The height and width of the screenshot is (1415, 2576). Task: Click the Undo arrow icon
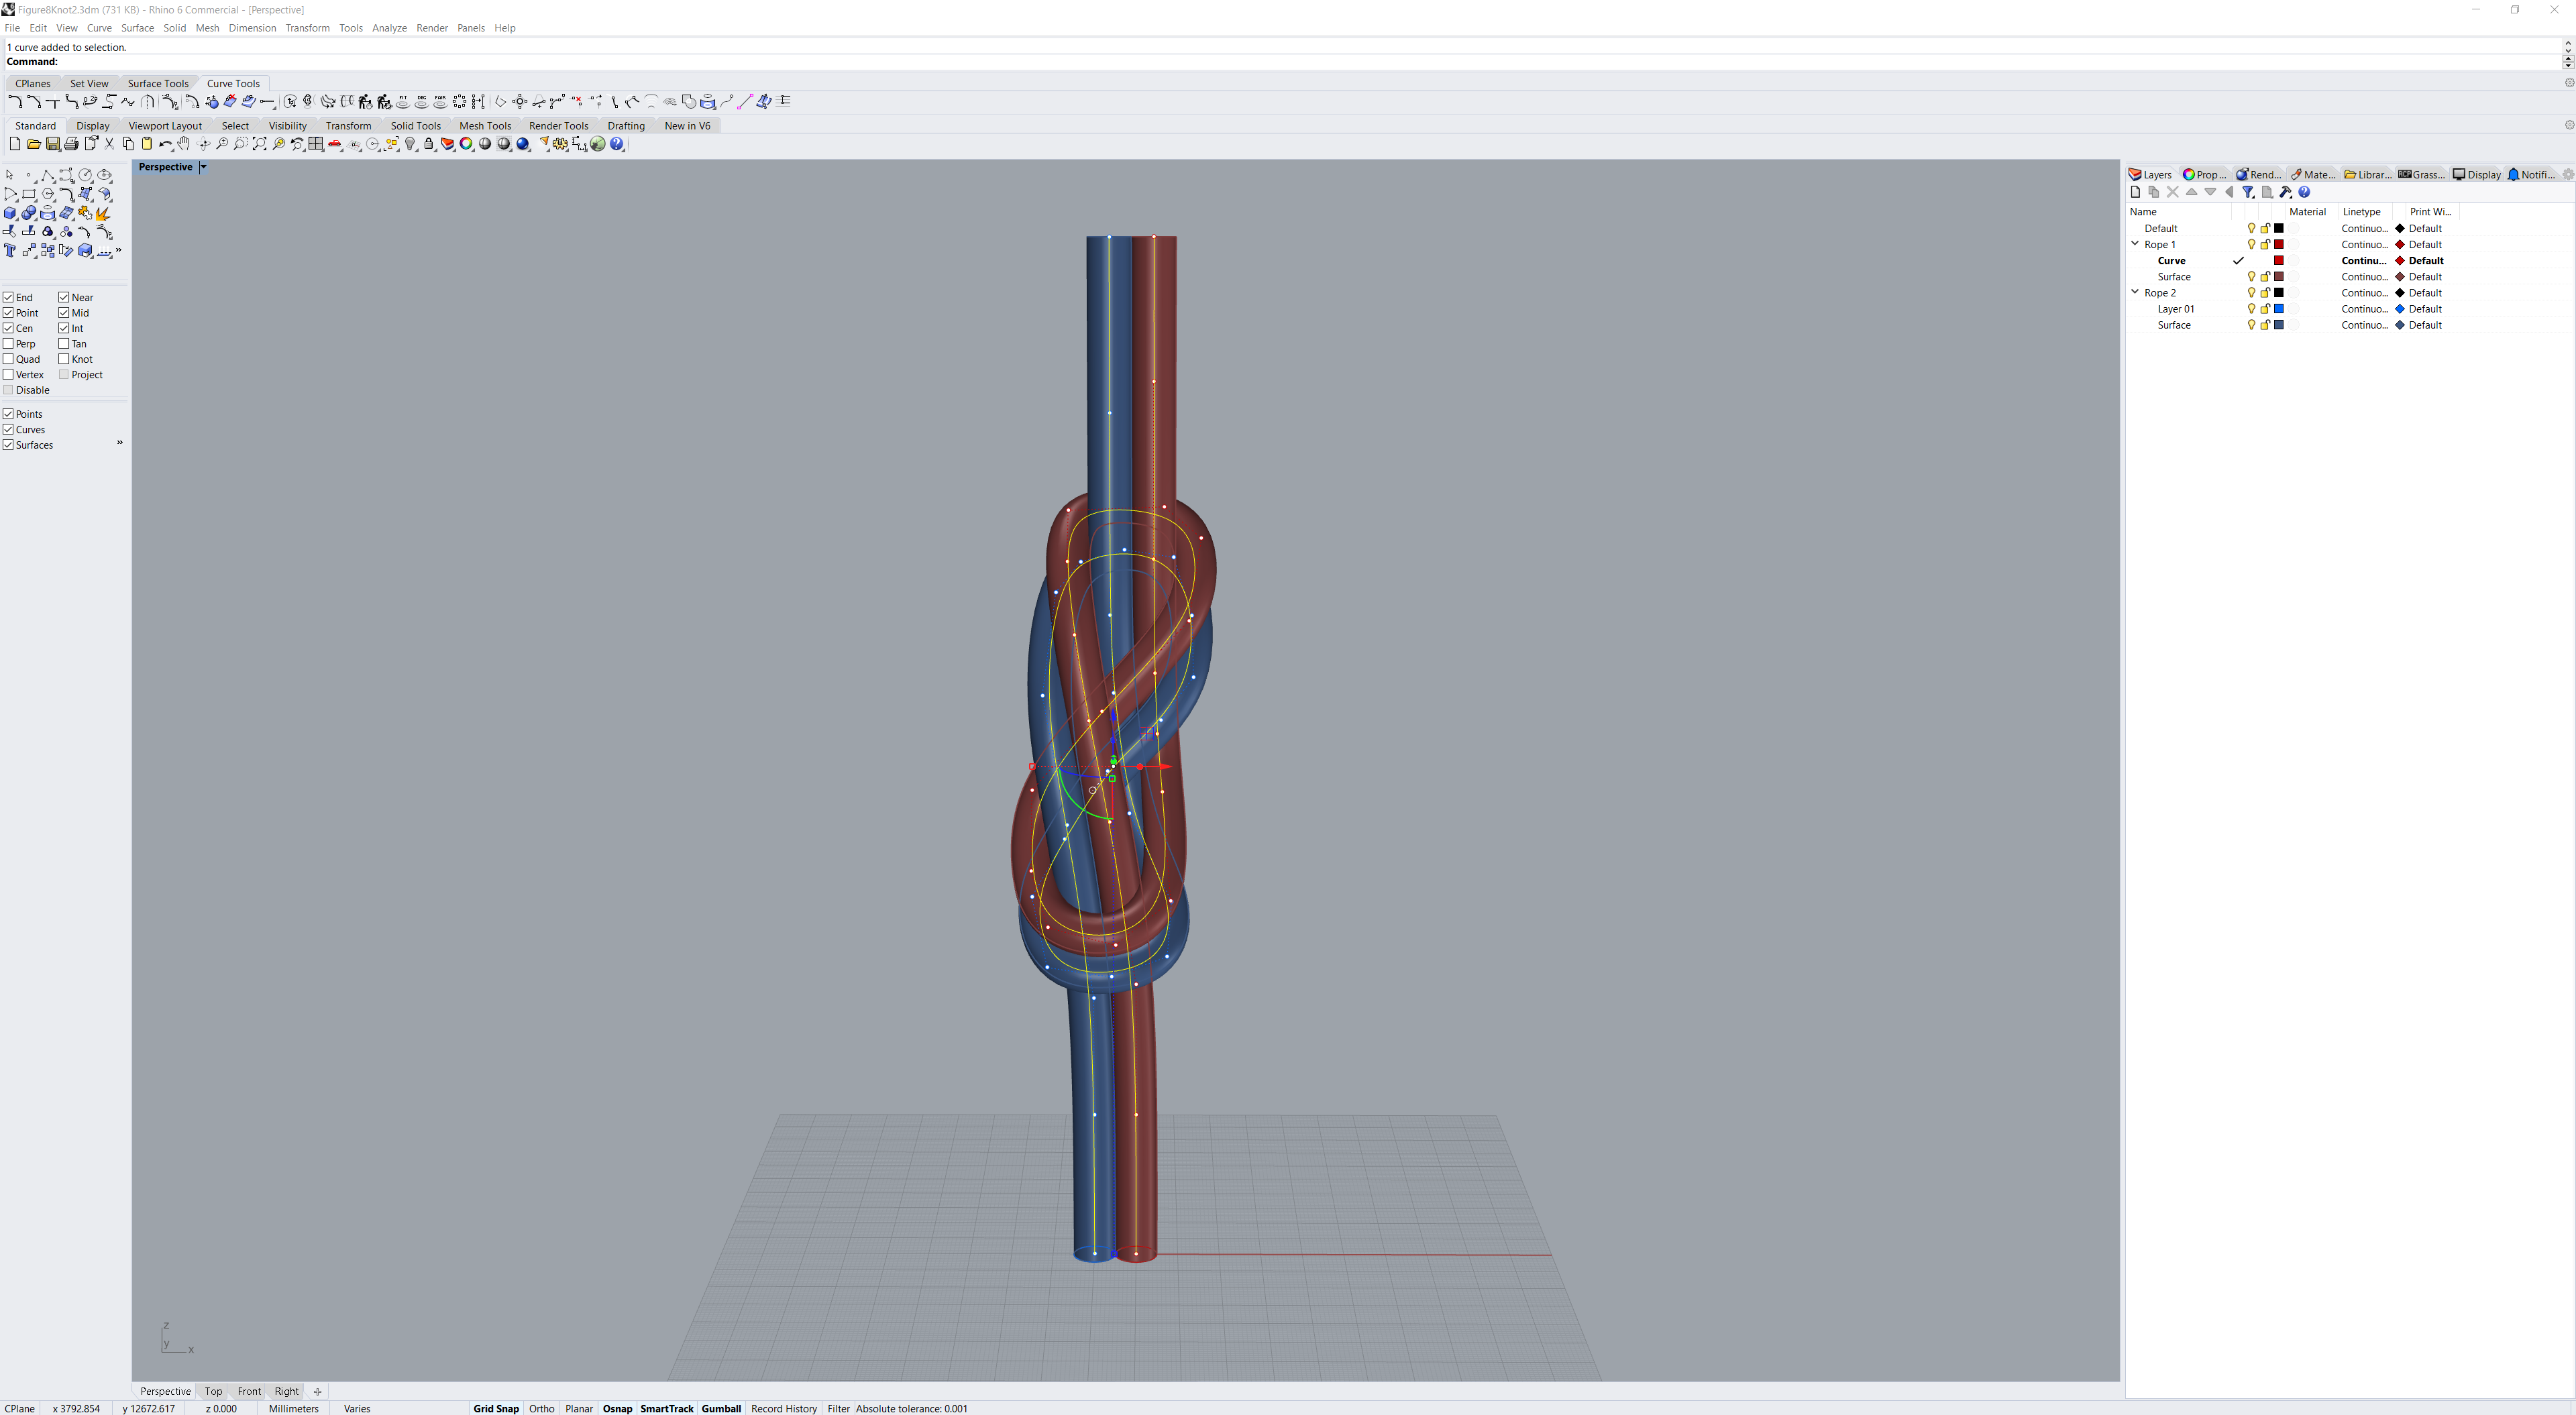[165, 144]
